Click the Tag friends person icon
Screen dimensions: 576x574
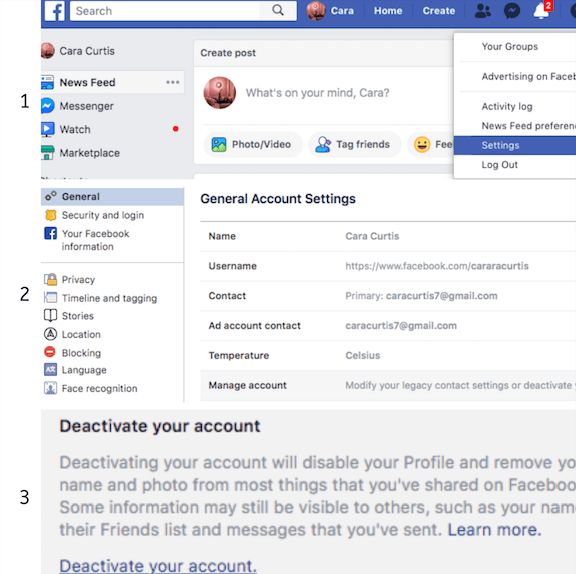click(323, 144)
